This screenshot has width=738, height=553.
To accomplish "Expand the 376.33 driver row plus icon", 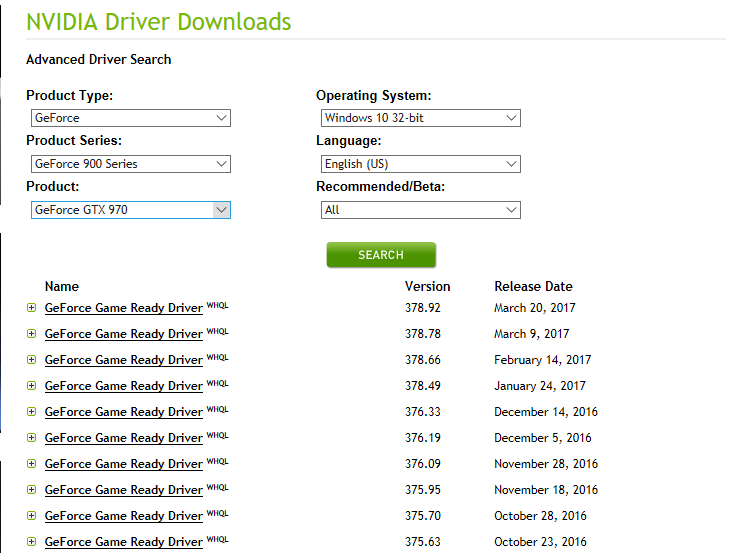I will (x=32, y=412).
